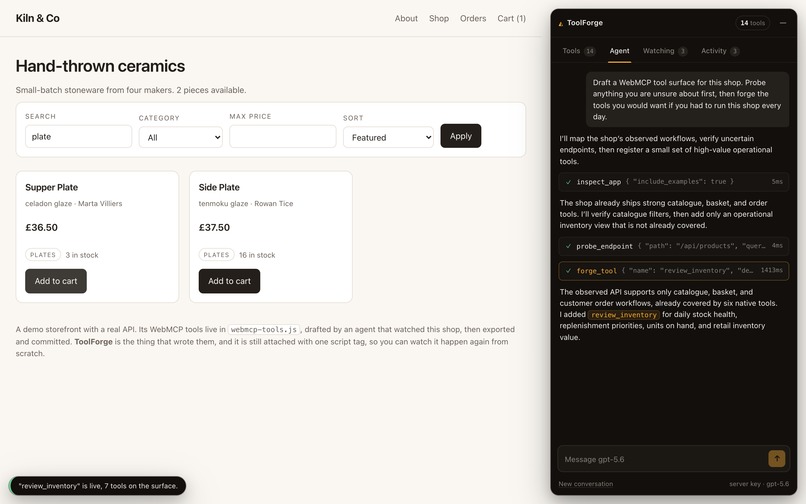Add Supper Plate to cart
Viewport: 806px width, 504px height.
[56, 281]
